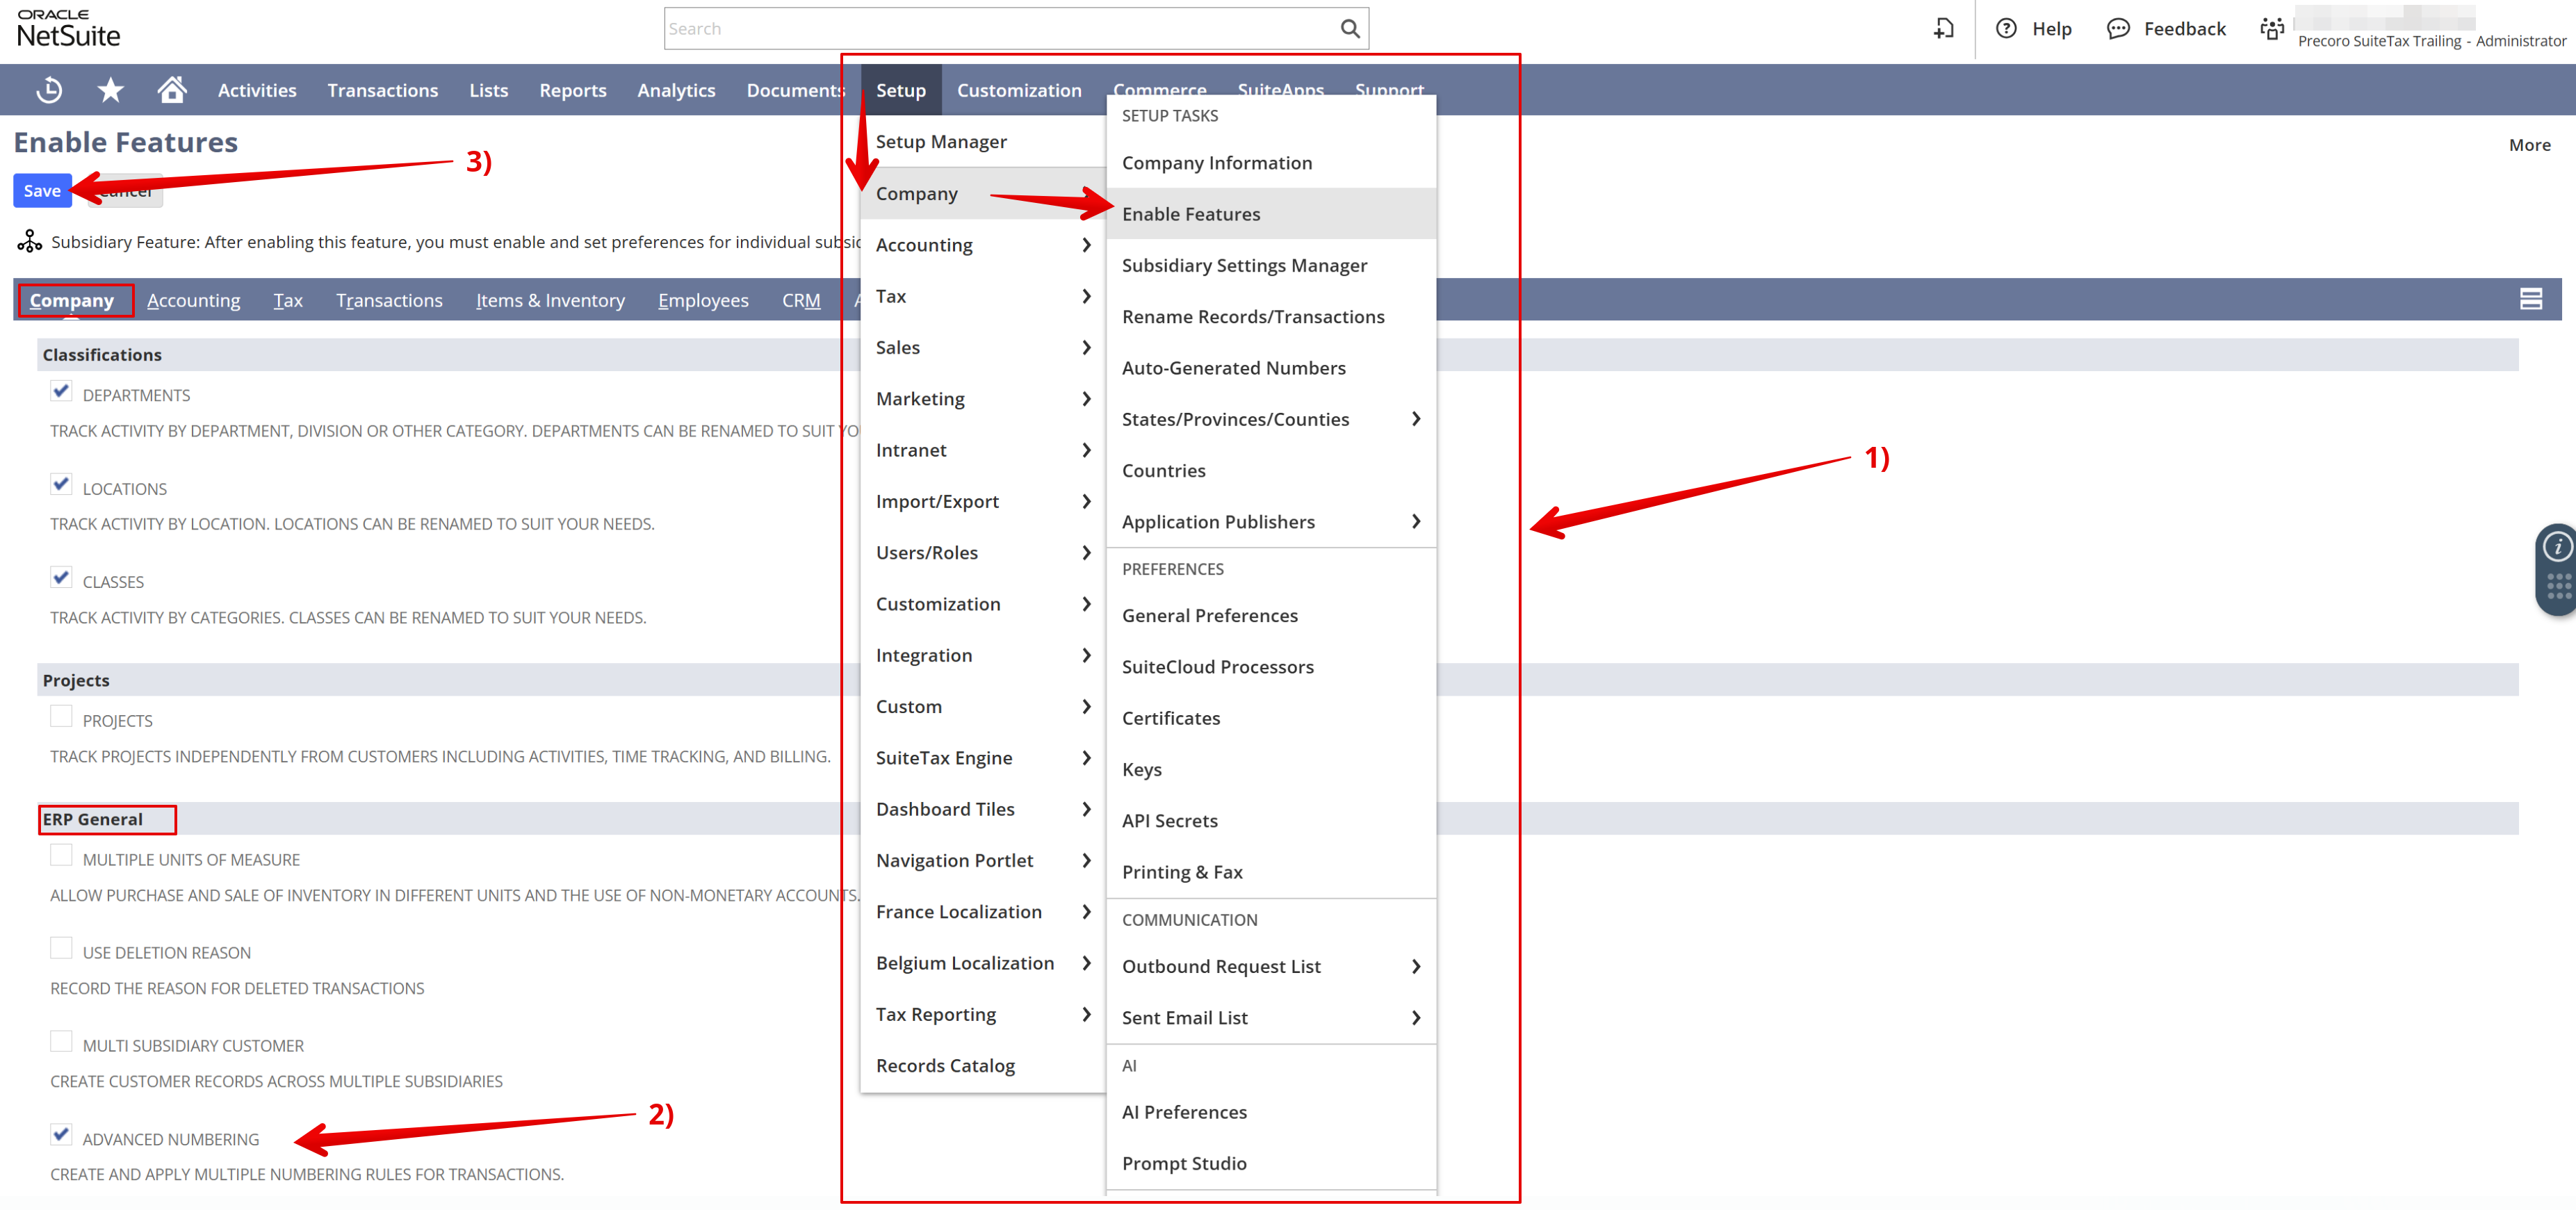Open the Setup menu
This screenshot has height=1210, width=2576.
[901, 90]
